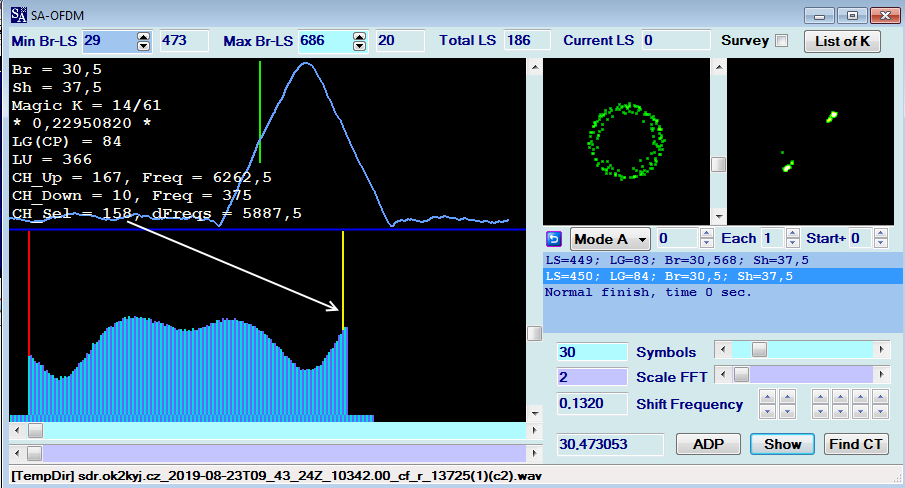The image size is (905, 488).
Task: Click the Scale FFT value field showing 2
Action: coord(592,377)
